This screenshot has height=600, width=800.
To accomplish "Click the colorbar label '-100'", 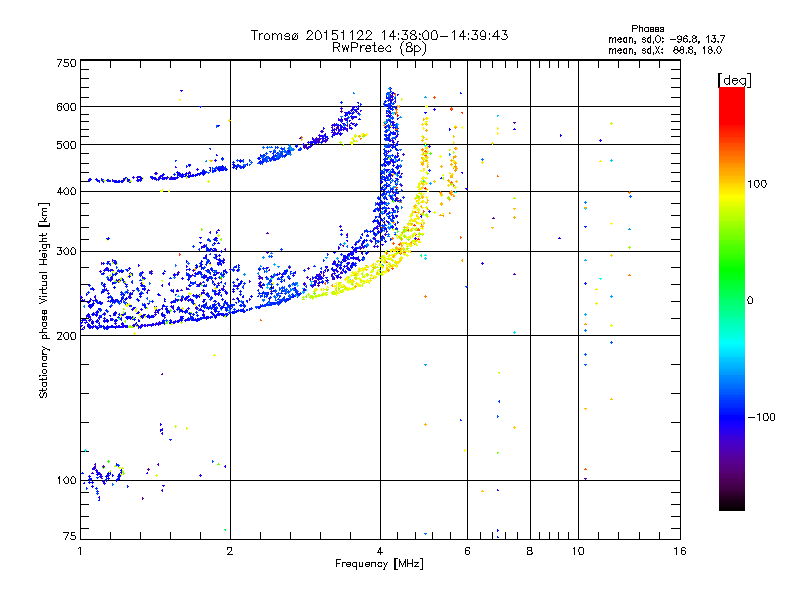I will coord(762,417).
